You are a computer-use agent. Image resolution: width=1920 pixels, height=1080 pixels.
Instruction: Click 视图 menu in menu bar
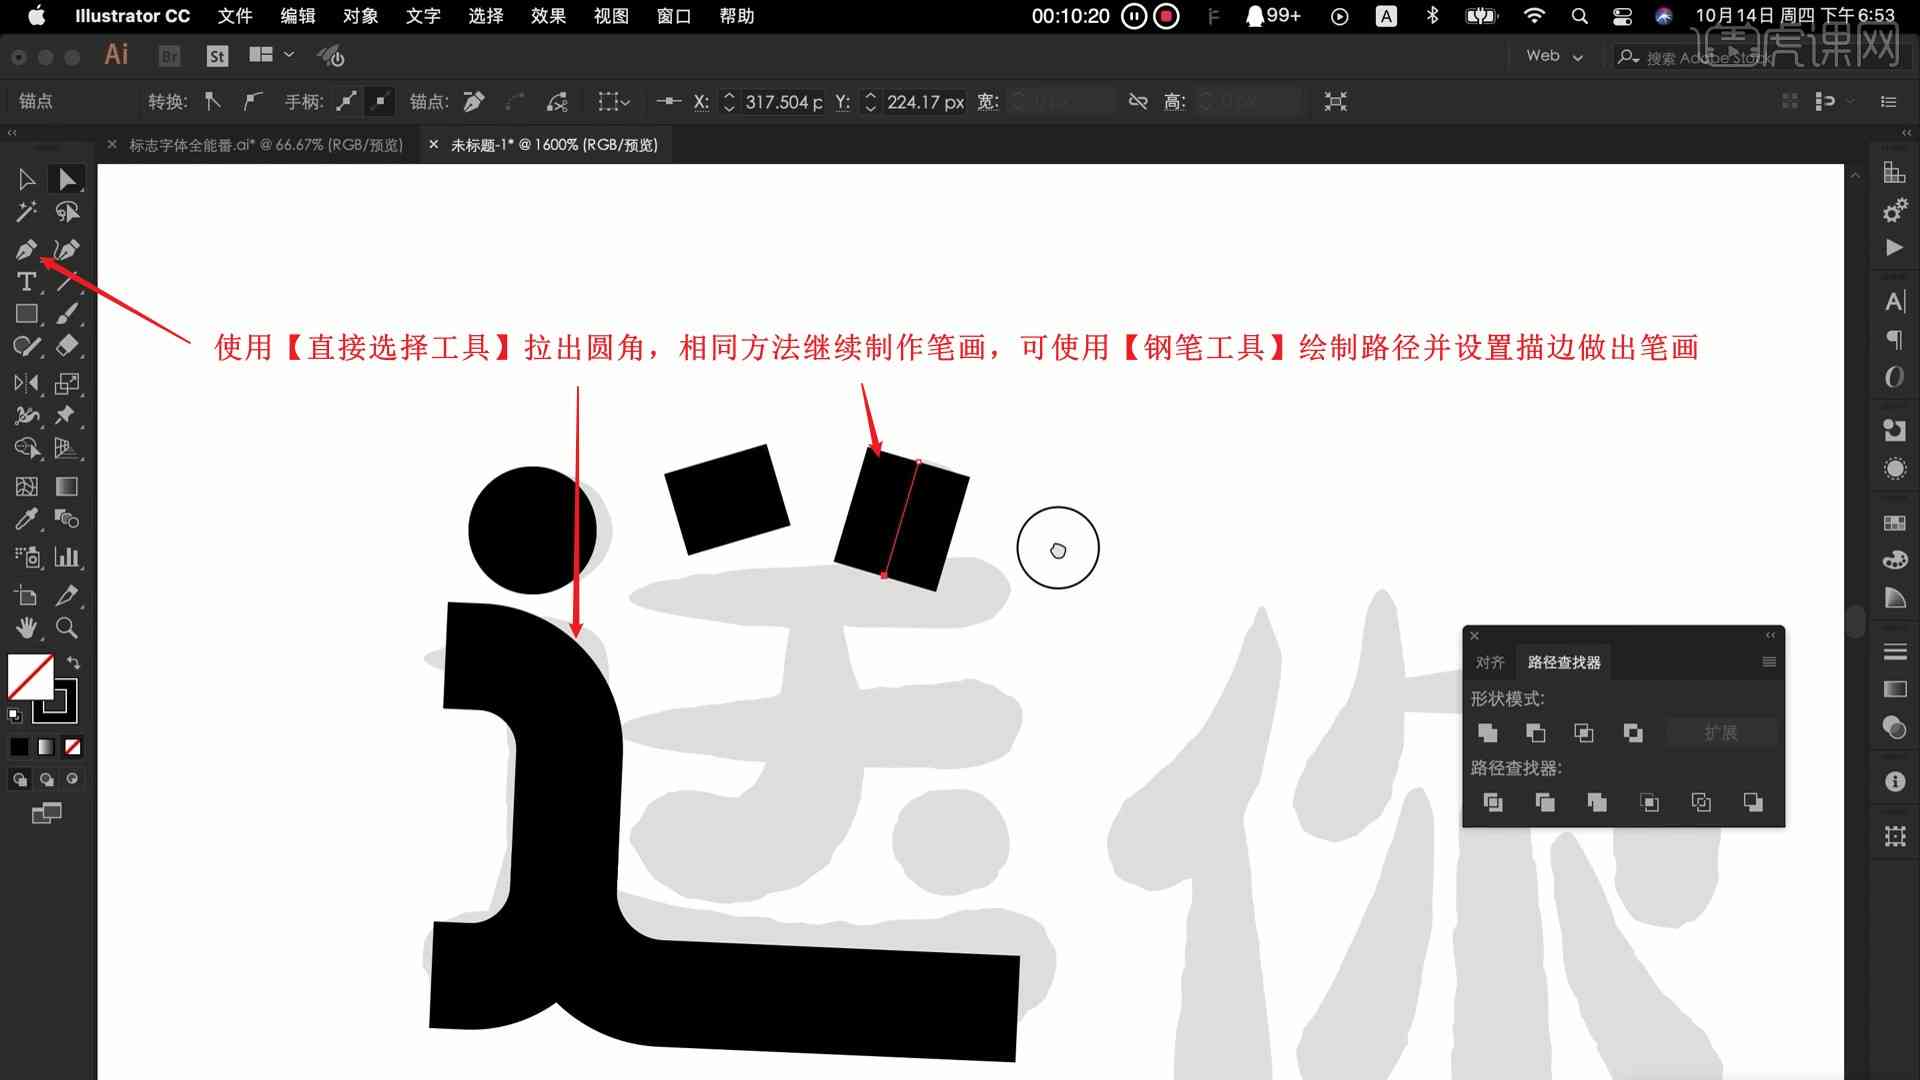coord(608,16)
